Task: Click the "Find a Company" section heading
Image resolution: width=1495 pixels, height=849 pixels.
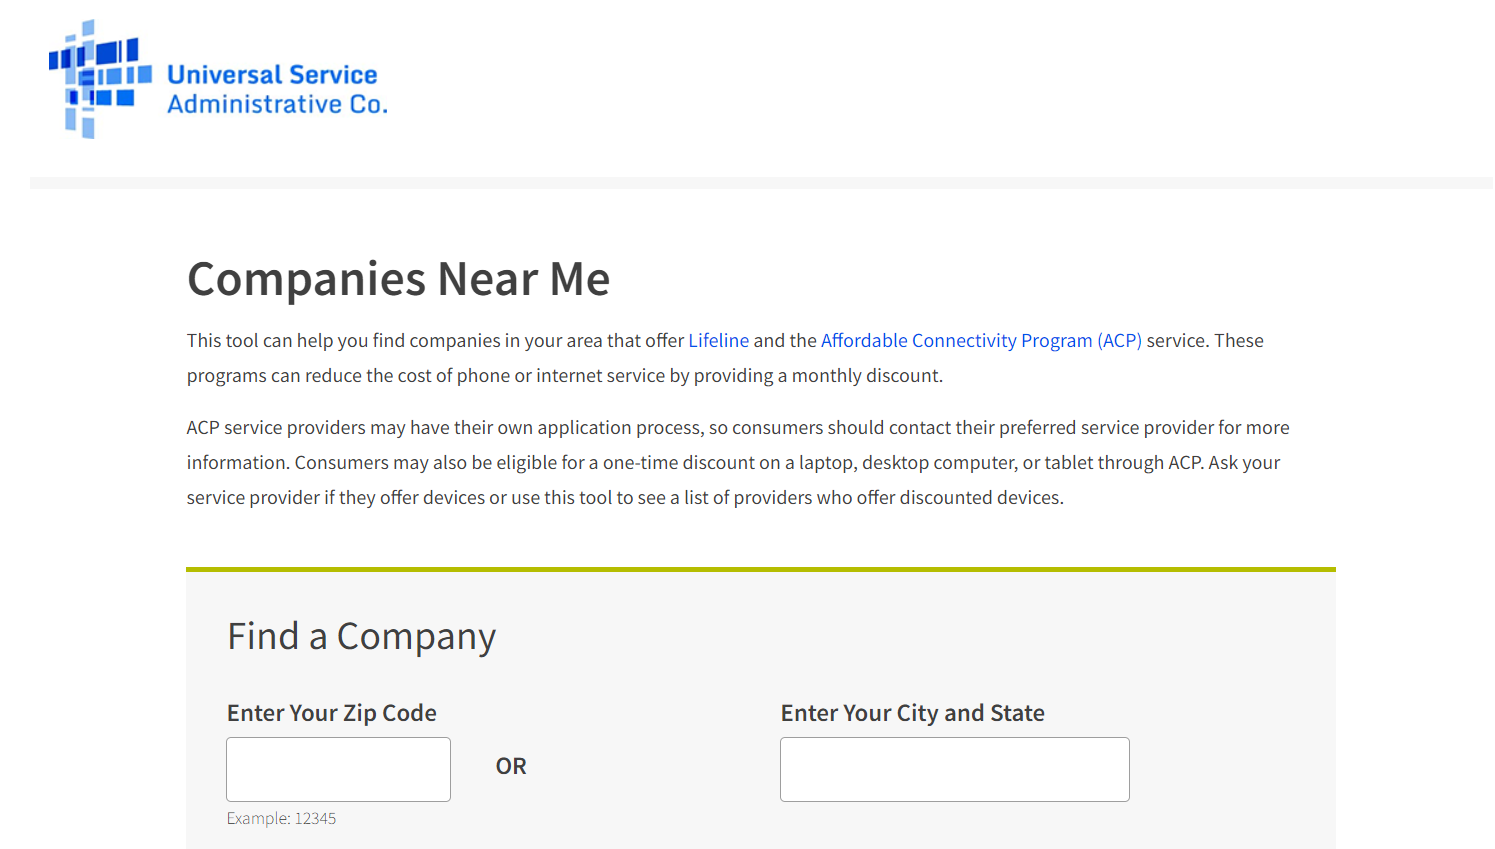Action: (x=361, y=637)
